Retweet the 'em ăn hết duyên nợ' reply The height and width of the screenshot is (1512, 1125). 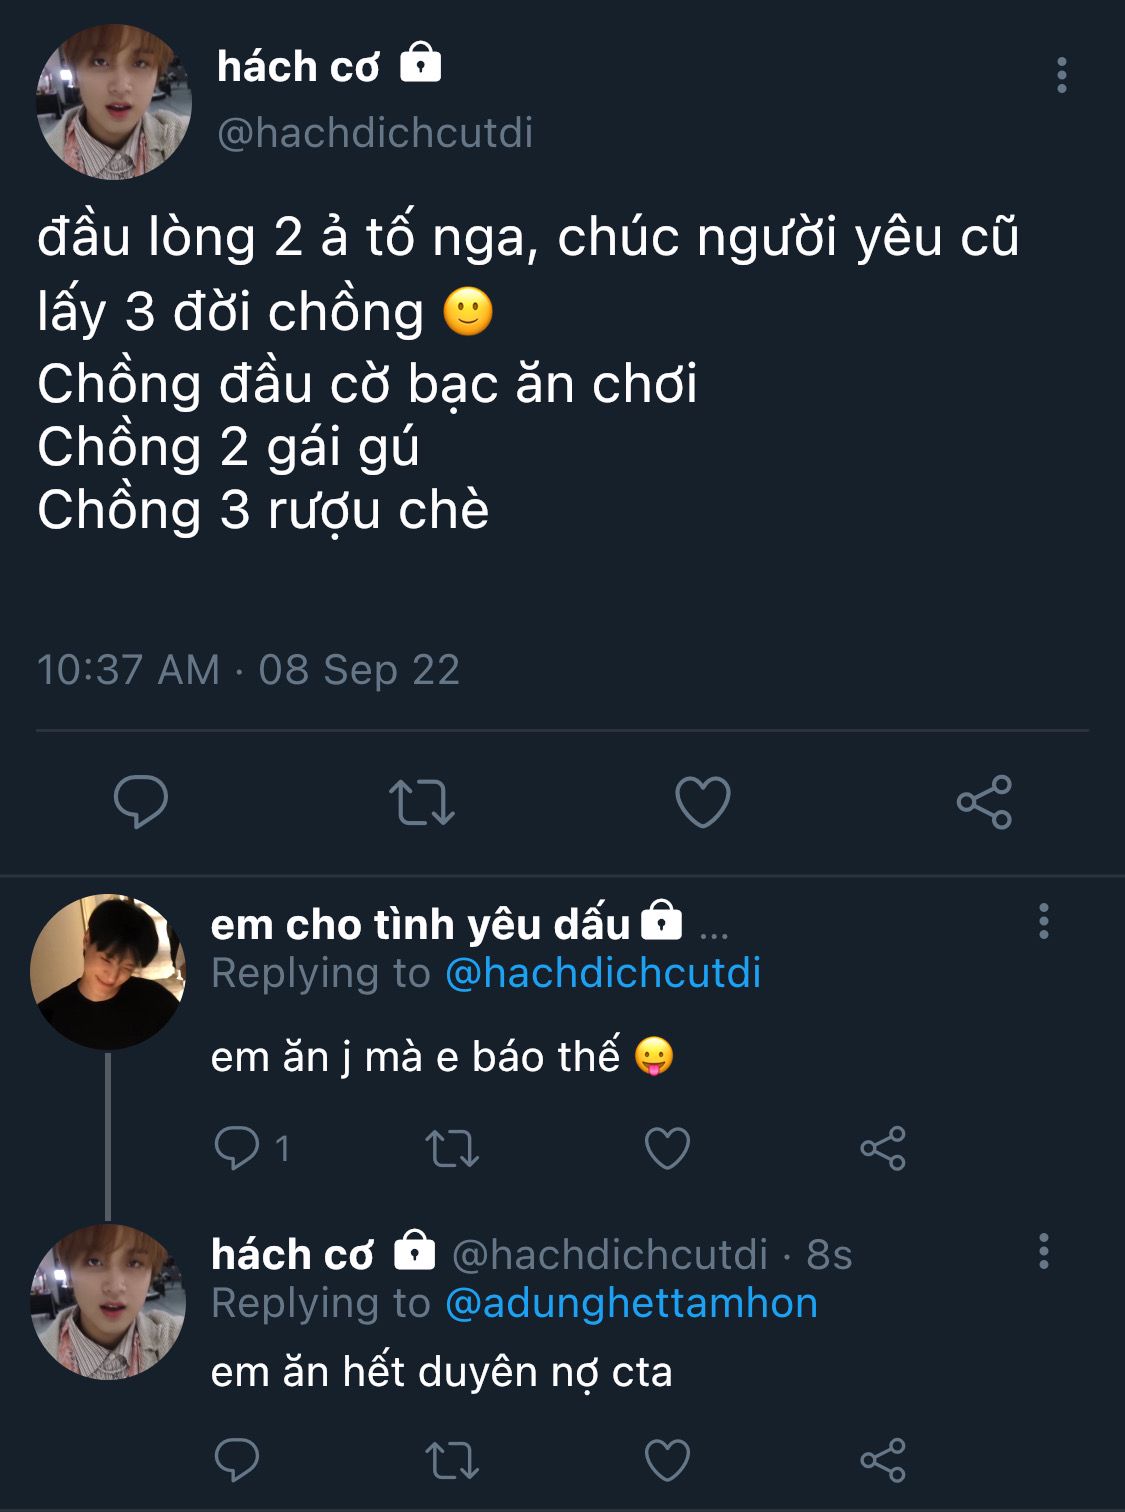[x=452, y=1460]
